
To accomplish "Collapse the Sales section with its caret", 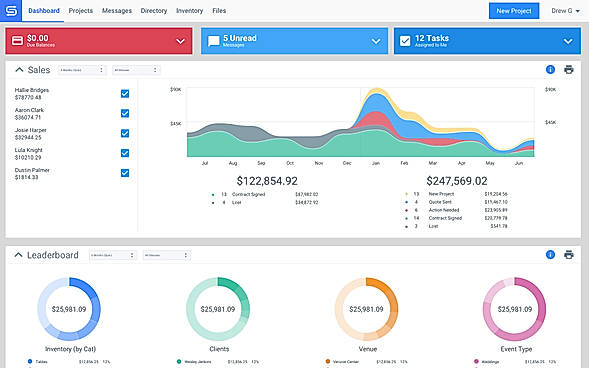I will 19,69.
